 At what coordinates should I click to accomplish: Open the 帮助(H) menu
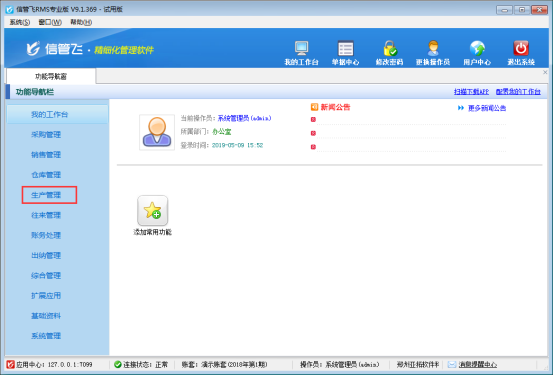click(x=81, y=22)
